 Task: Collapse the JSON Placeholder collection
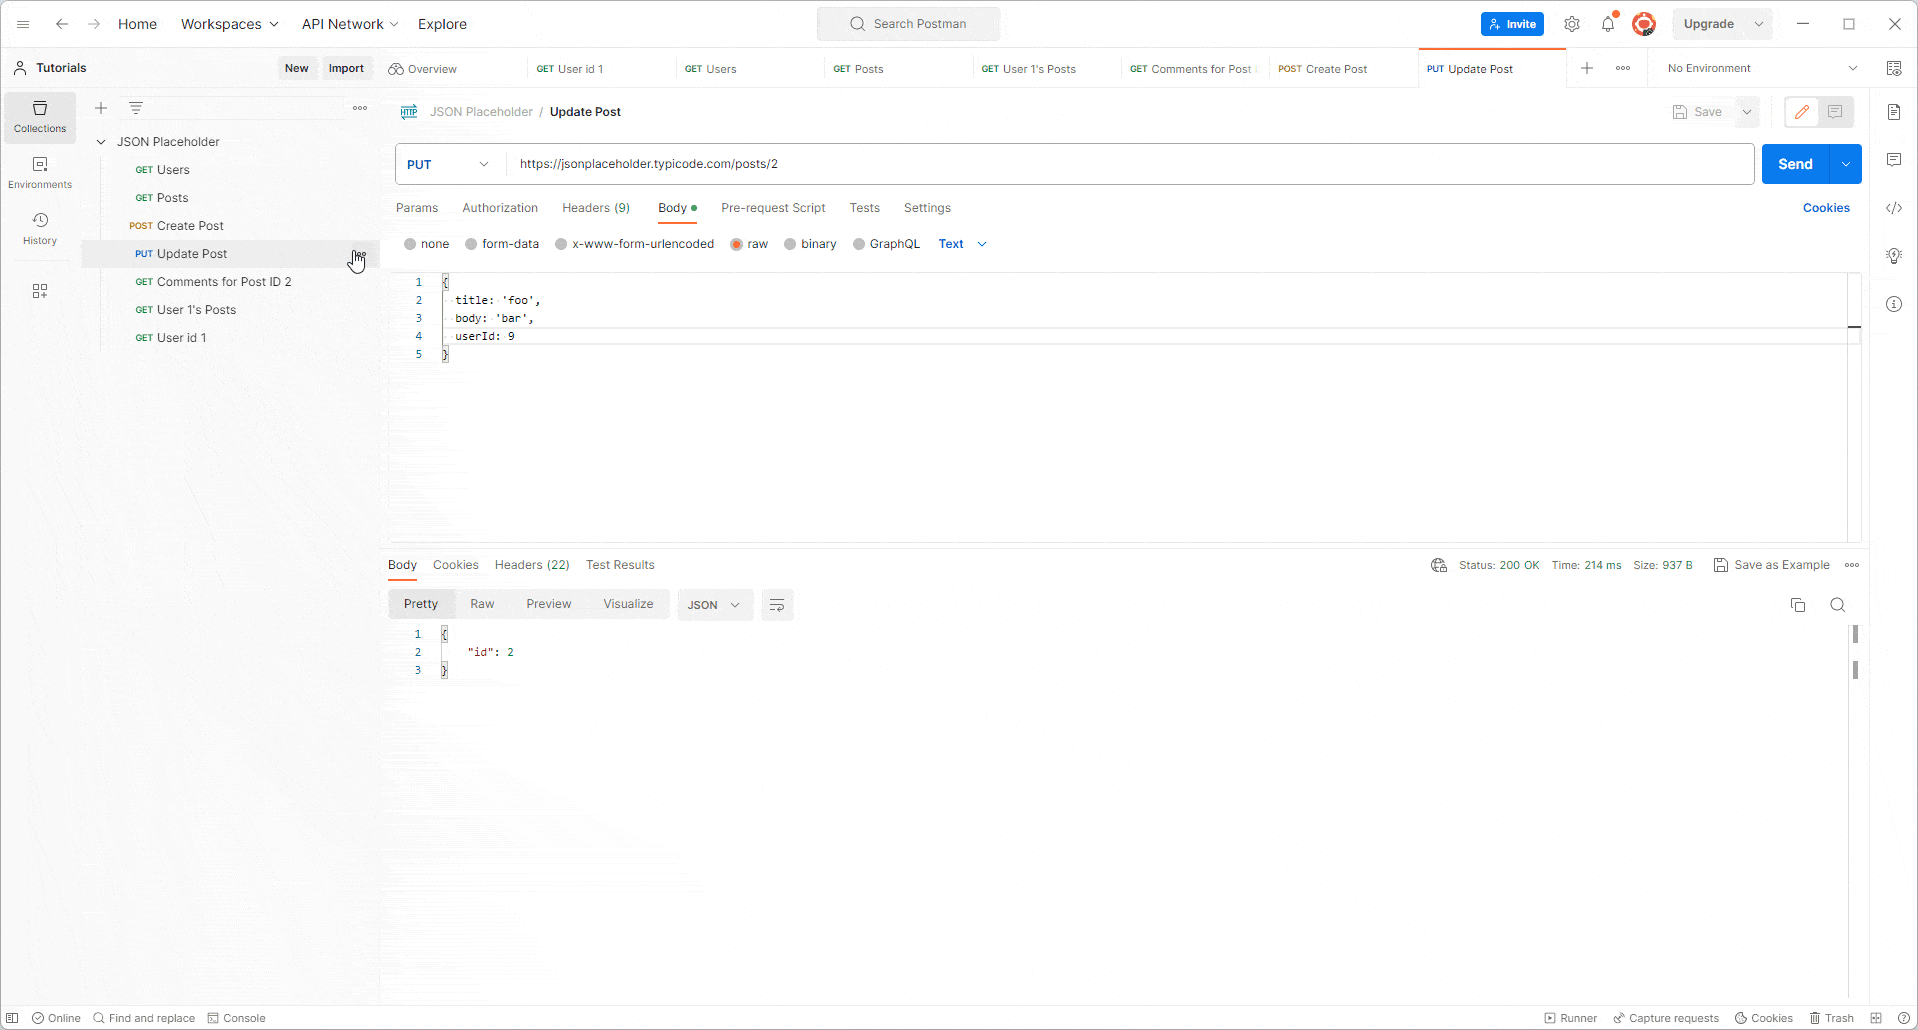pos(101,142)
